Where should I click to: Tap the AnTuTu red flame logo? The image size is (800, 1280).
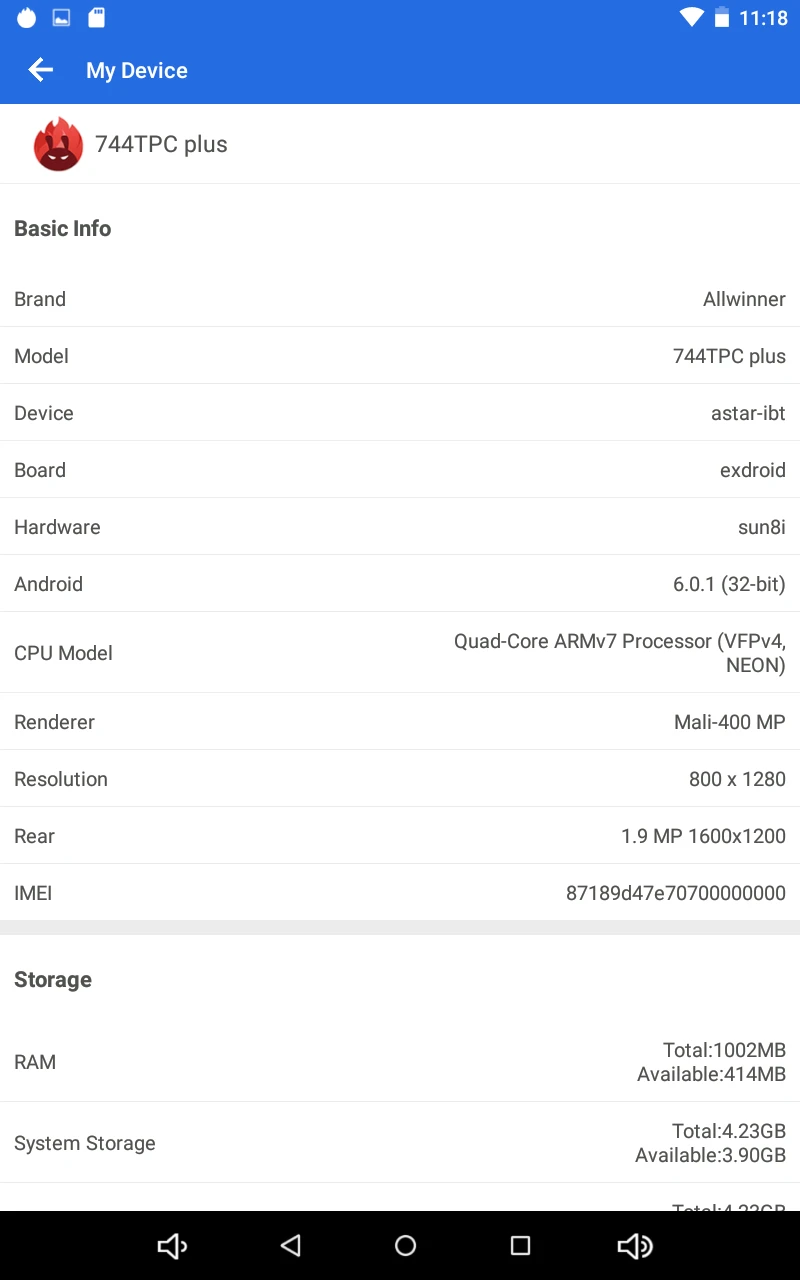point(58,145)
